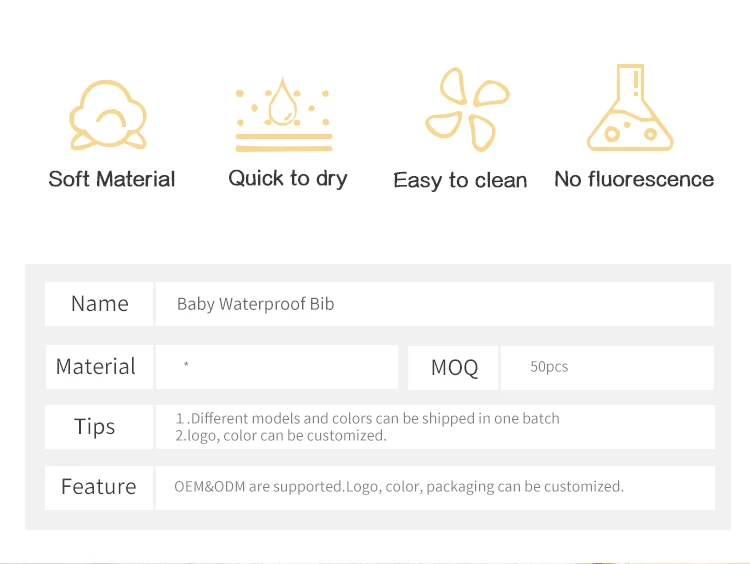The height and width of the screenshot is (564, 750).
Task: Click the Tips label cell
Action: click(95, 427)
